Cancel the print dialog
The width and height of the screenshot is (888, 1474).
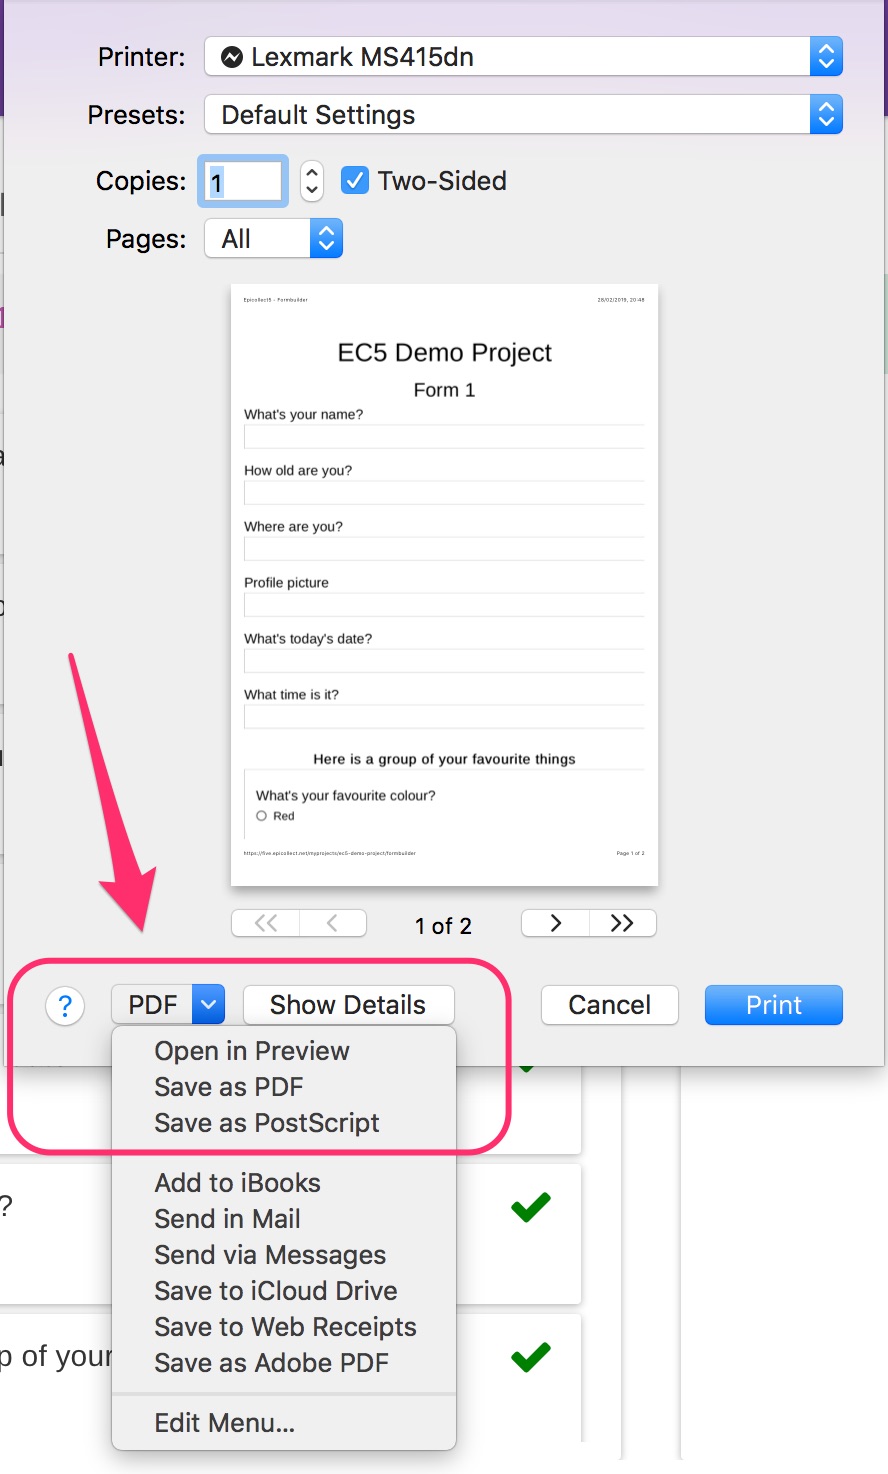tap(609, 1005)
